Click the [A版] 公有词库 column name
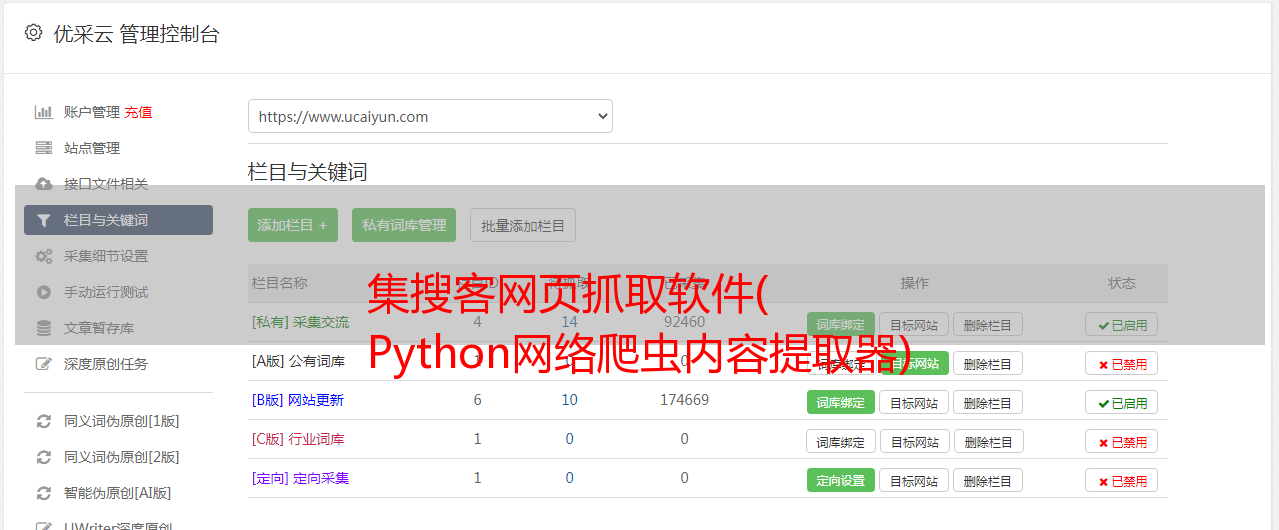 [298, 361]
